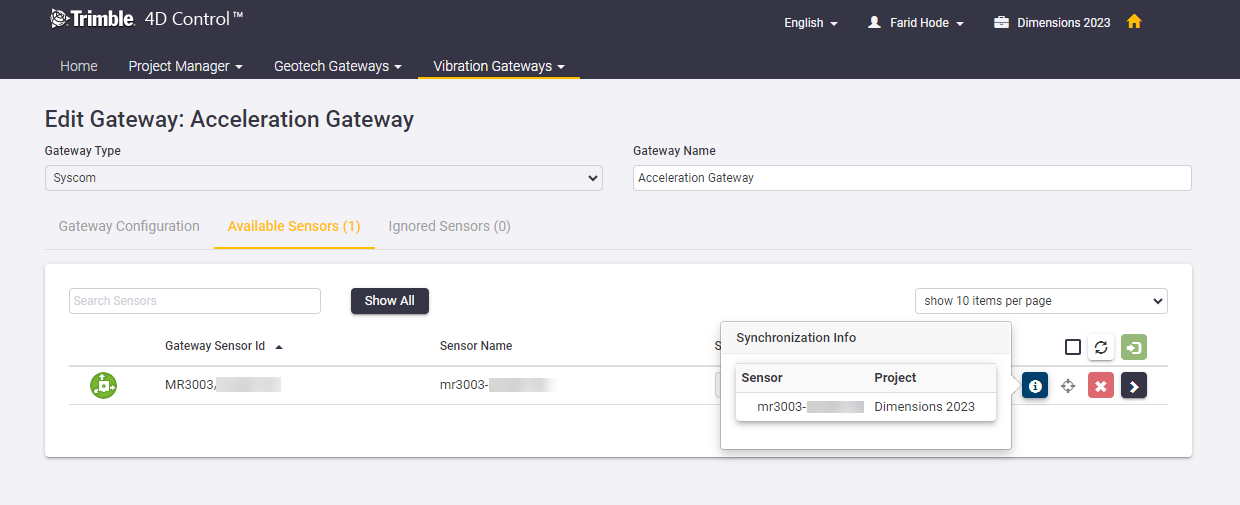This screenshot has height=505, width=1240.
Task: Click the Sensor Name column header
Action: tap(476, 346)
